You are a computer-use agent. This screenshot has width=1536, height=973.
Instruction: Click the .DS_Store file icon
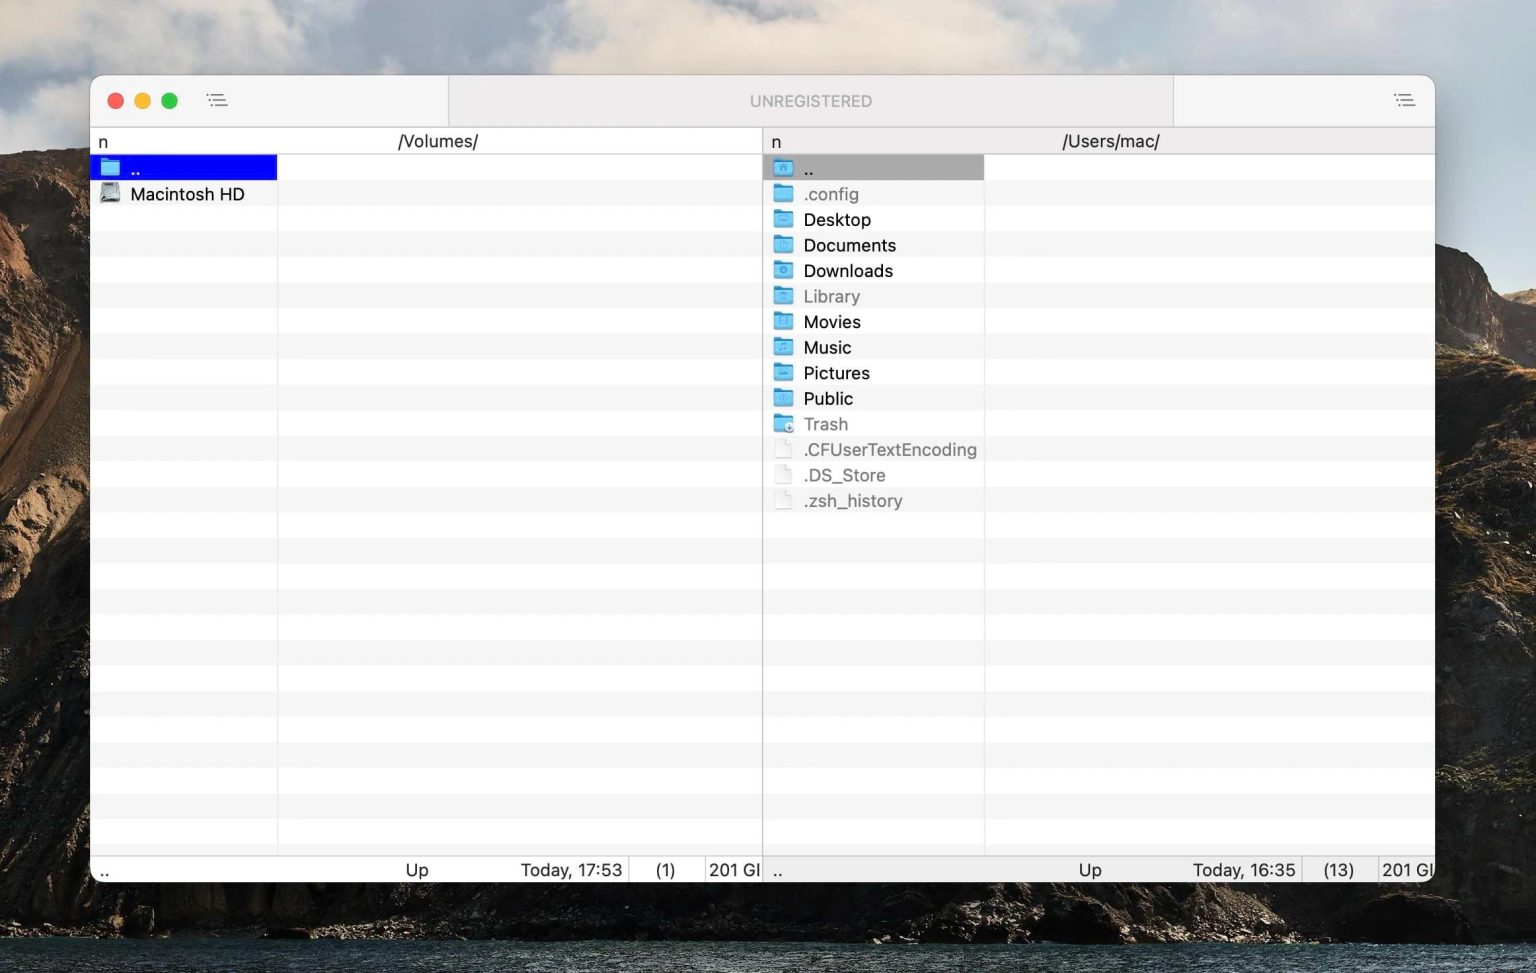[784, 474]
